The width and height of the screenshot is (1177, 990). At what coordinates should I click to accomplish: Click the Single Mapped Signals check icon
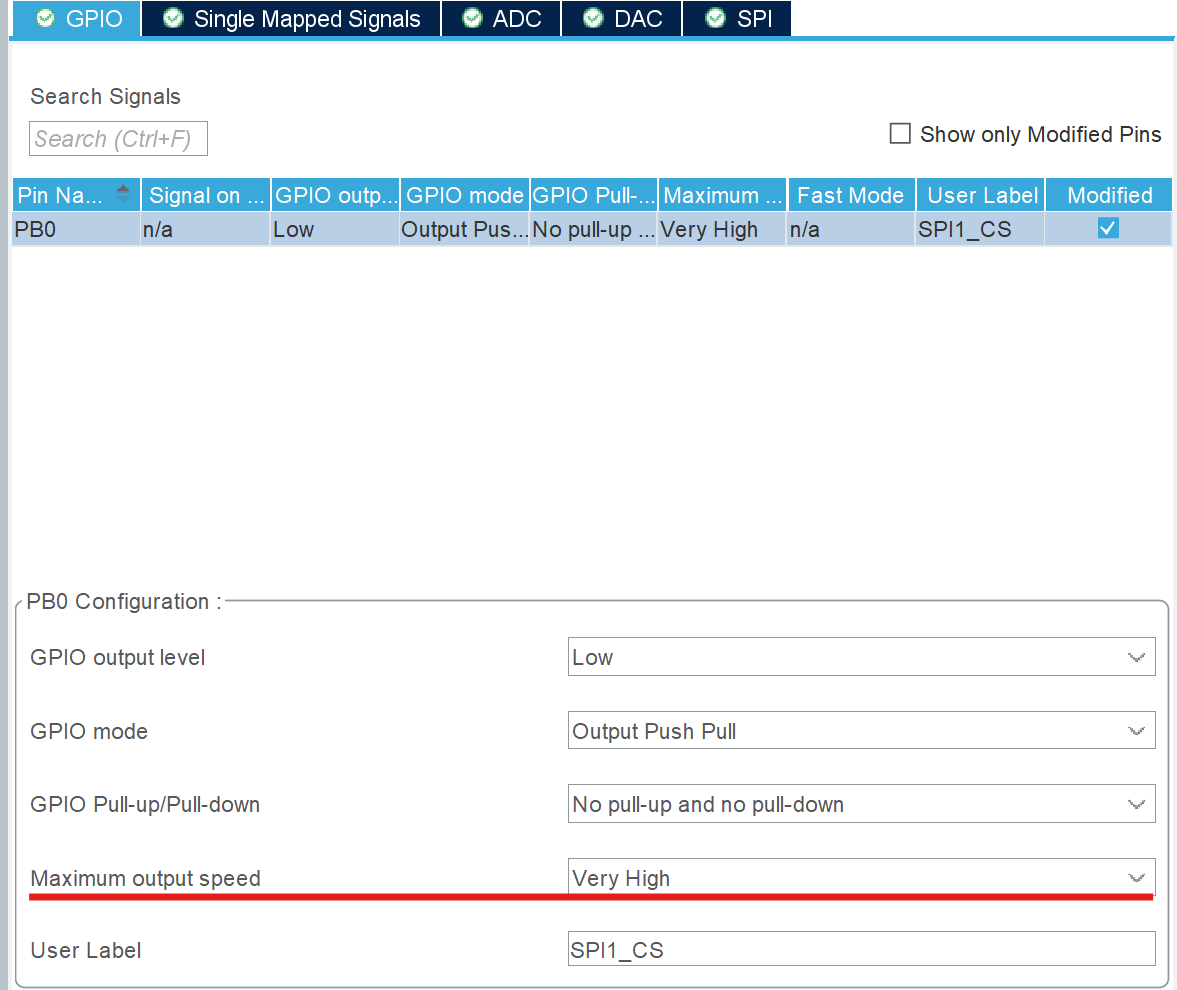pyautogui.click(x=173, y=18)
